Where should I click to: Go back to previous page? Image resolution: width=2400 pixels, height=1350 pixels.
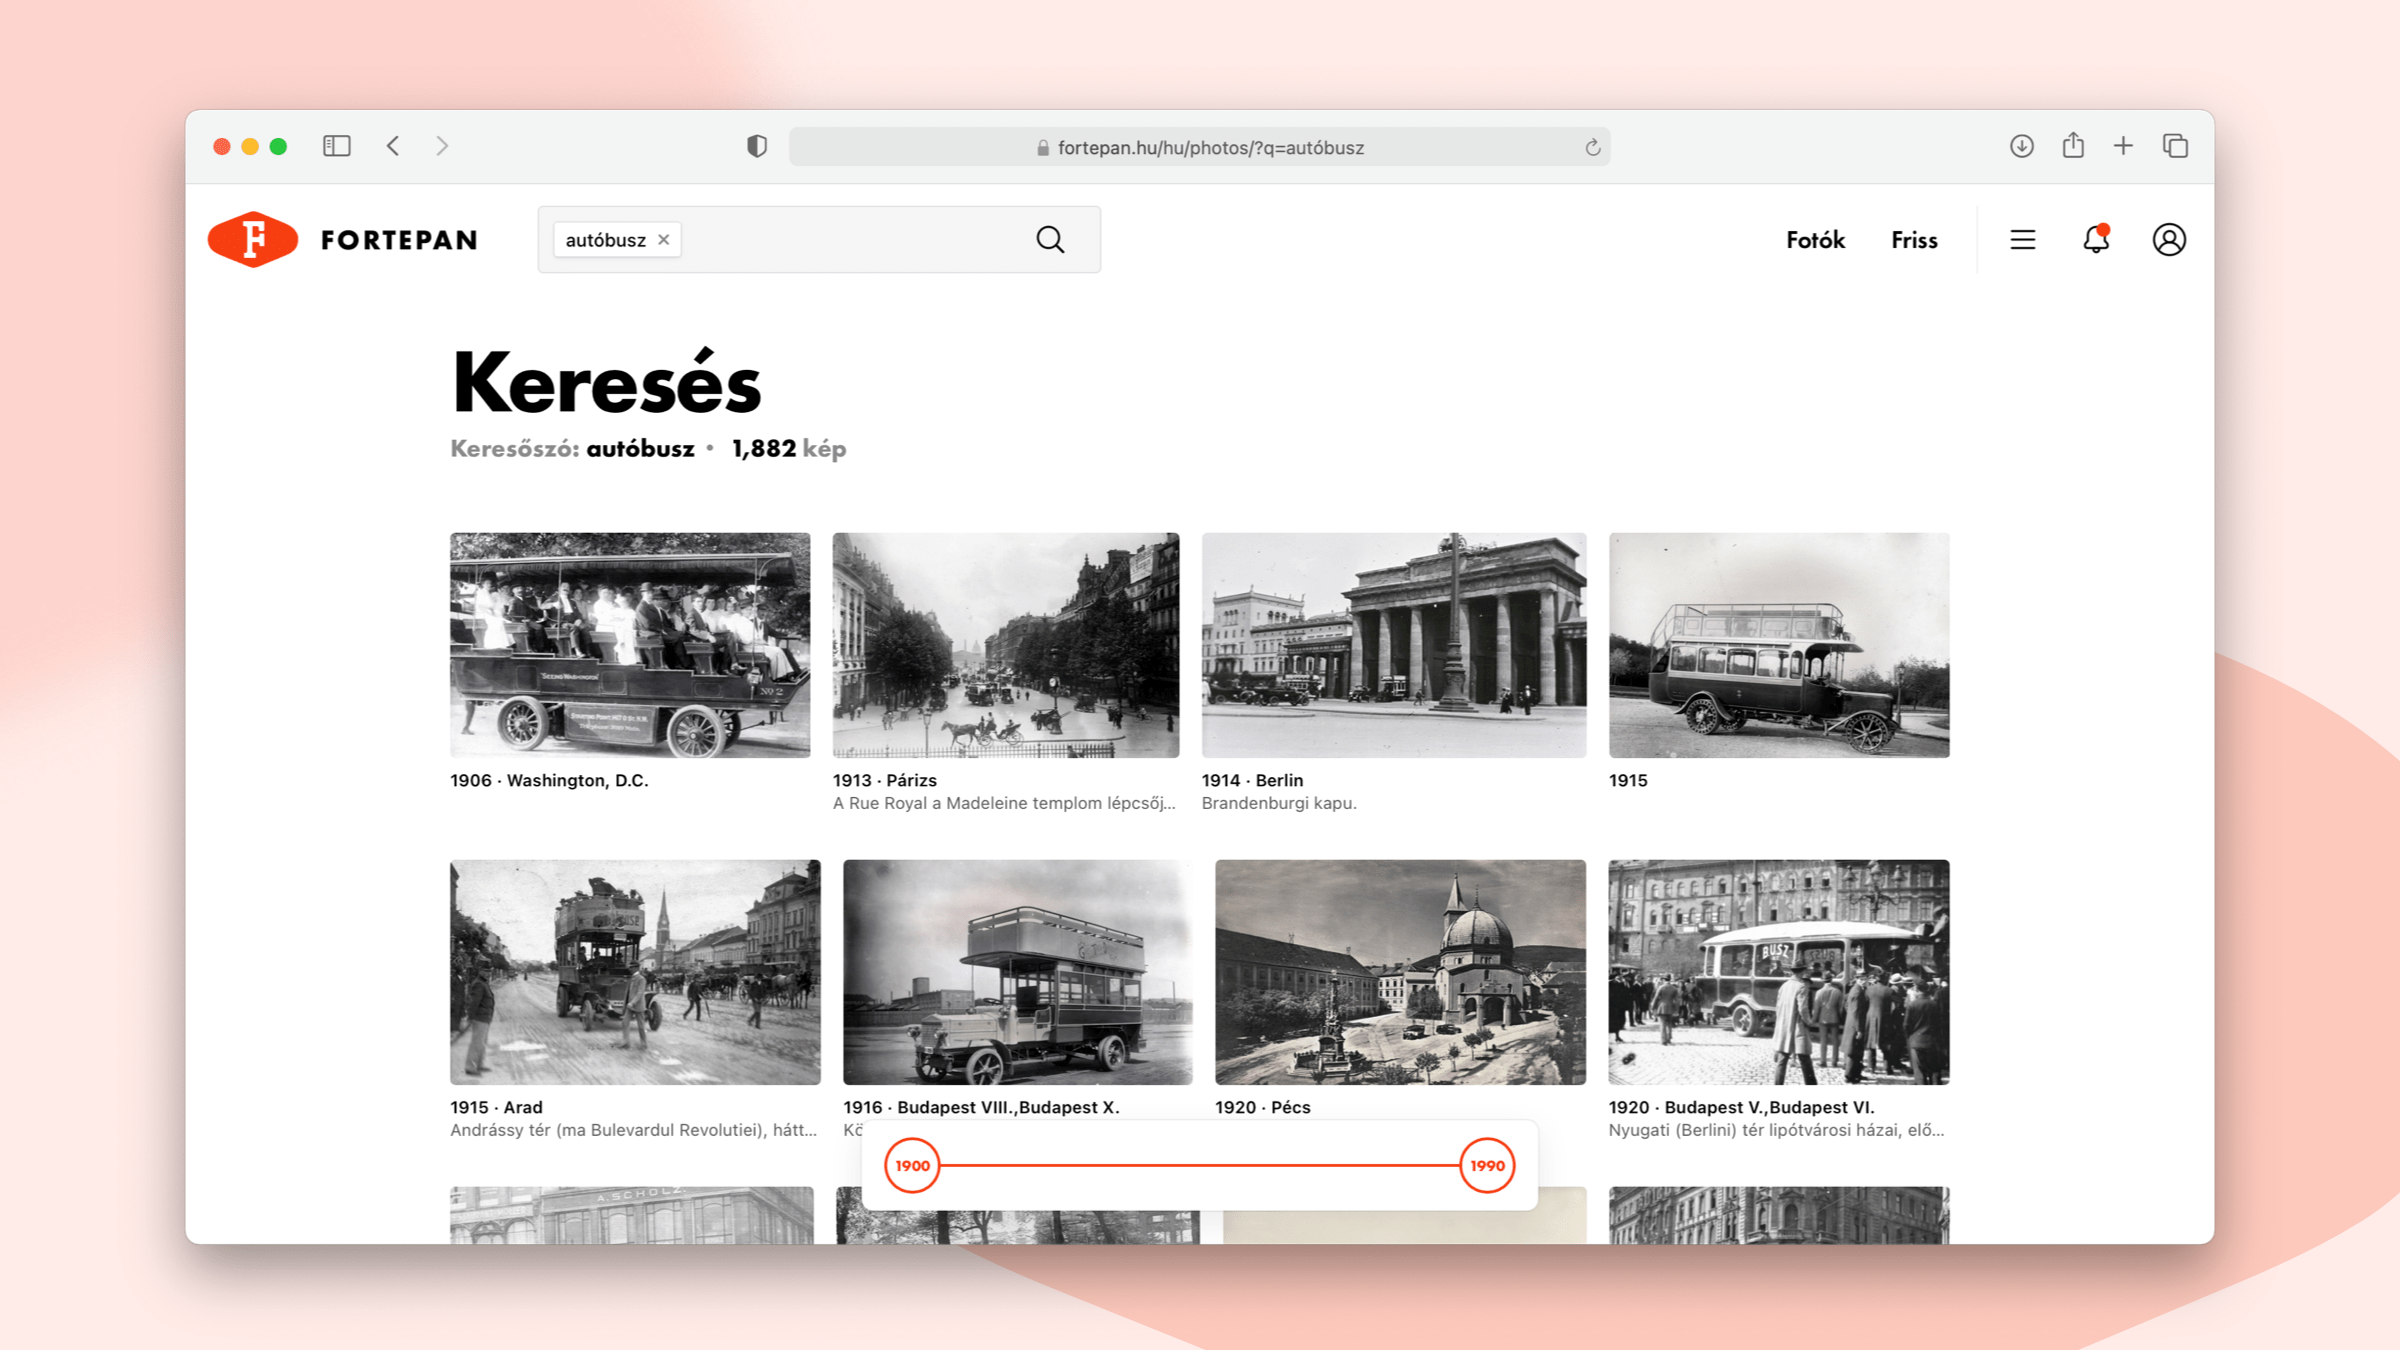pyautogui.click(x=394, y=146)
